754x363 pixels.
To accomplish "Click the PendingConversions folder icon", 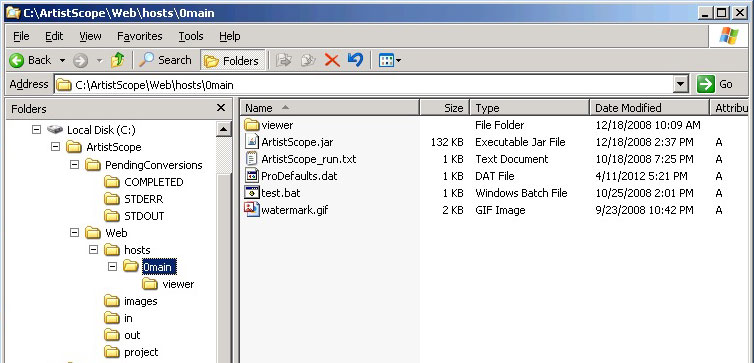I will click(x=92, y=165).
